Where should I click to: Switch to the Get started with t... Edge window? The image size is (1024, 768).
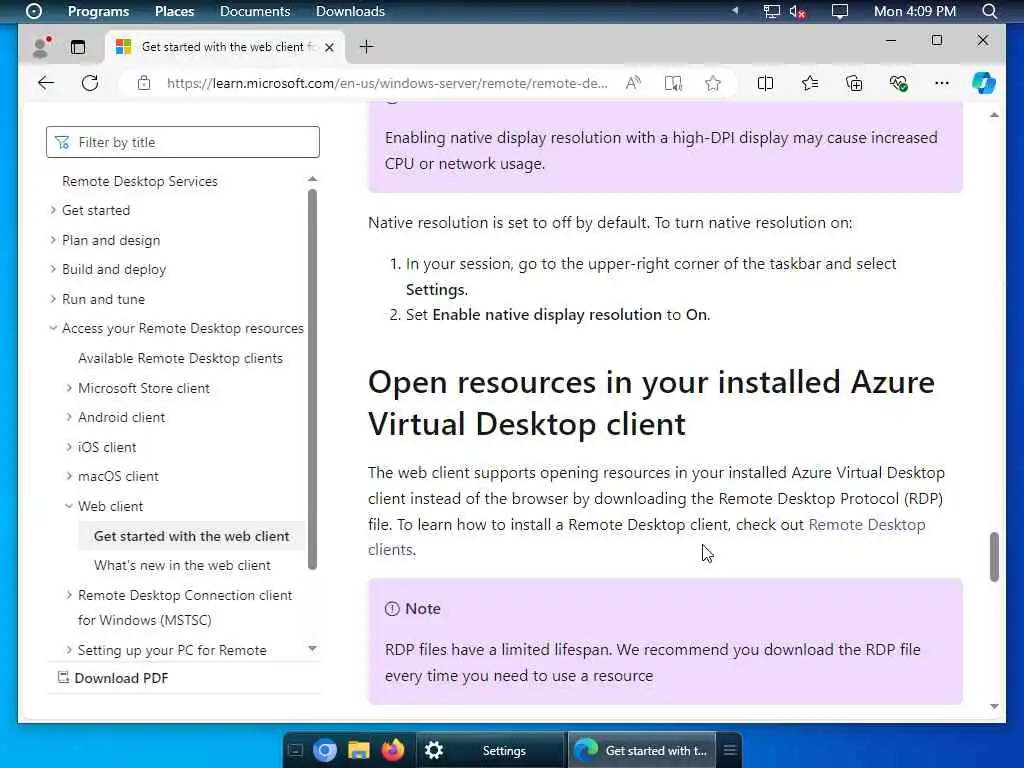(x=642, y=750)
